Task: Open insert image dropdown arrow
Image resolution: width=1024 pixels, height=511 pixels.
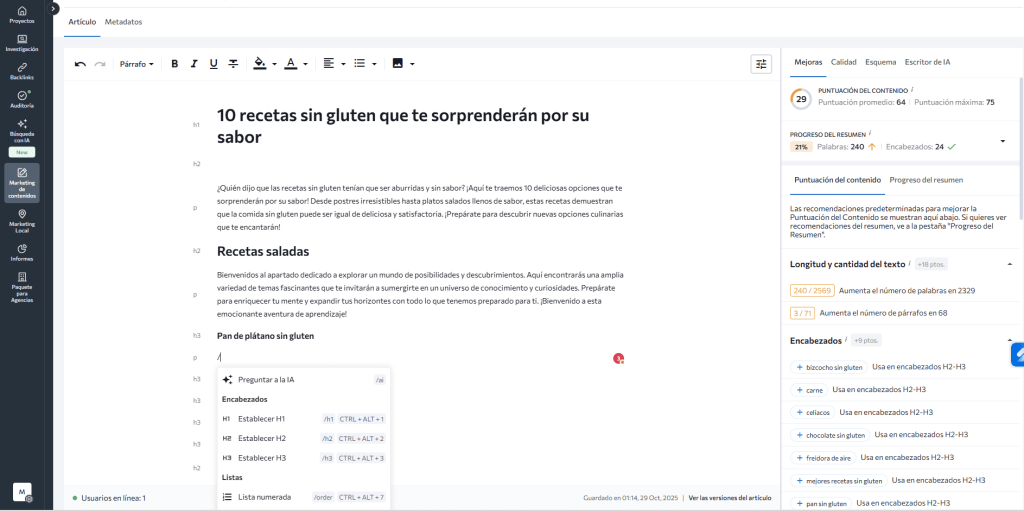Action: coord(412,65)
